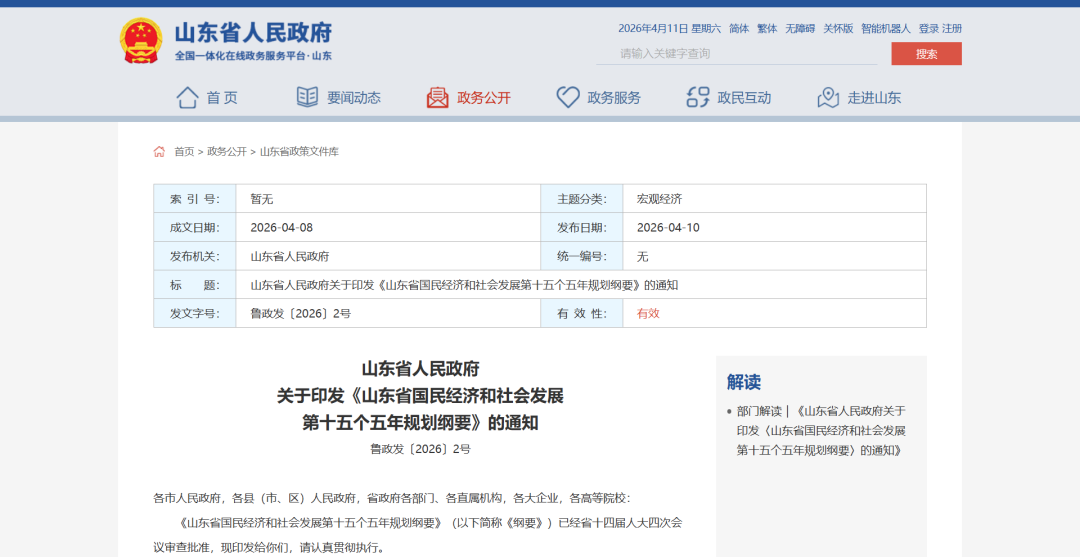Switch to 繁体 traditional Chinese
Screen dimensions: 1080x557
767,29
